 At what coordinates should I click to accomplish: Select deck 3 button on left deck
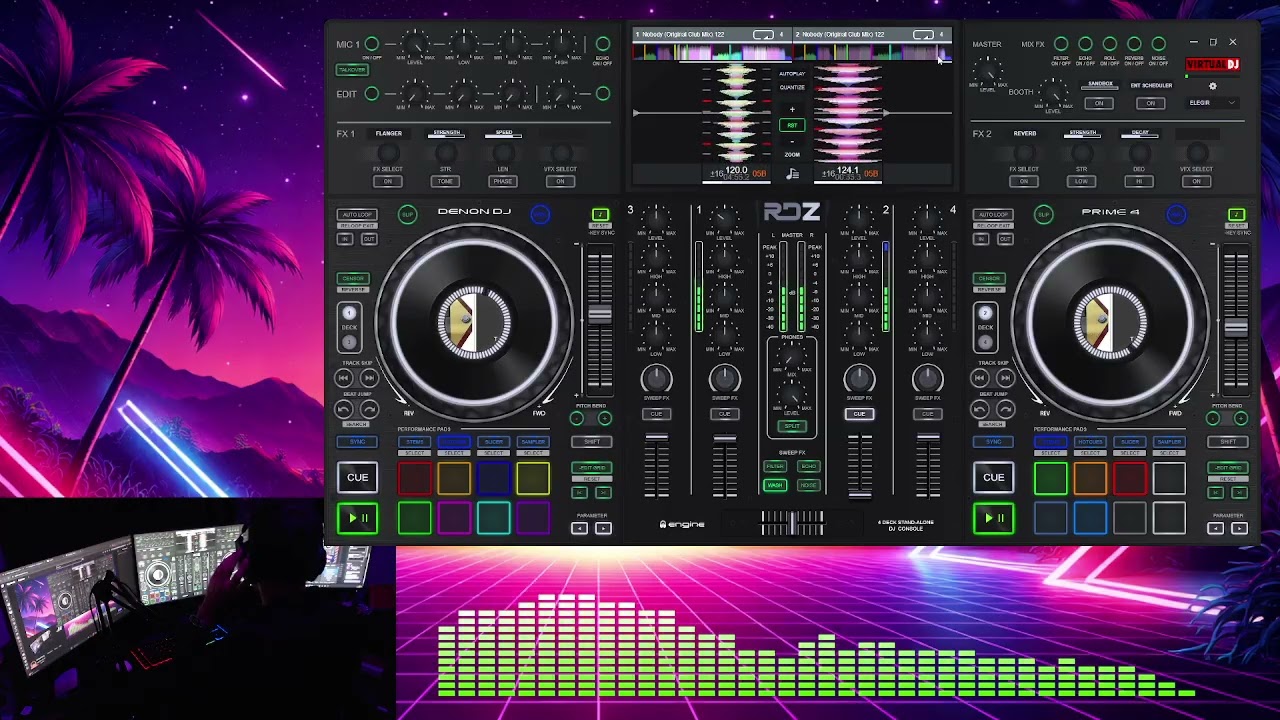(349, 342)
